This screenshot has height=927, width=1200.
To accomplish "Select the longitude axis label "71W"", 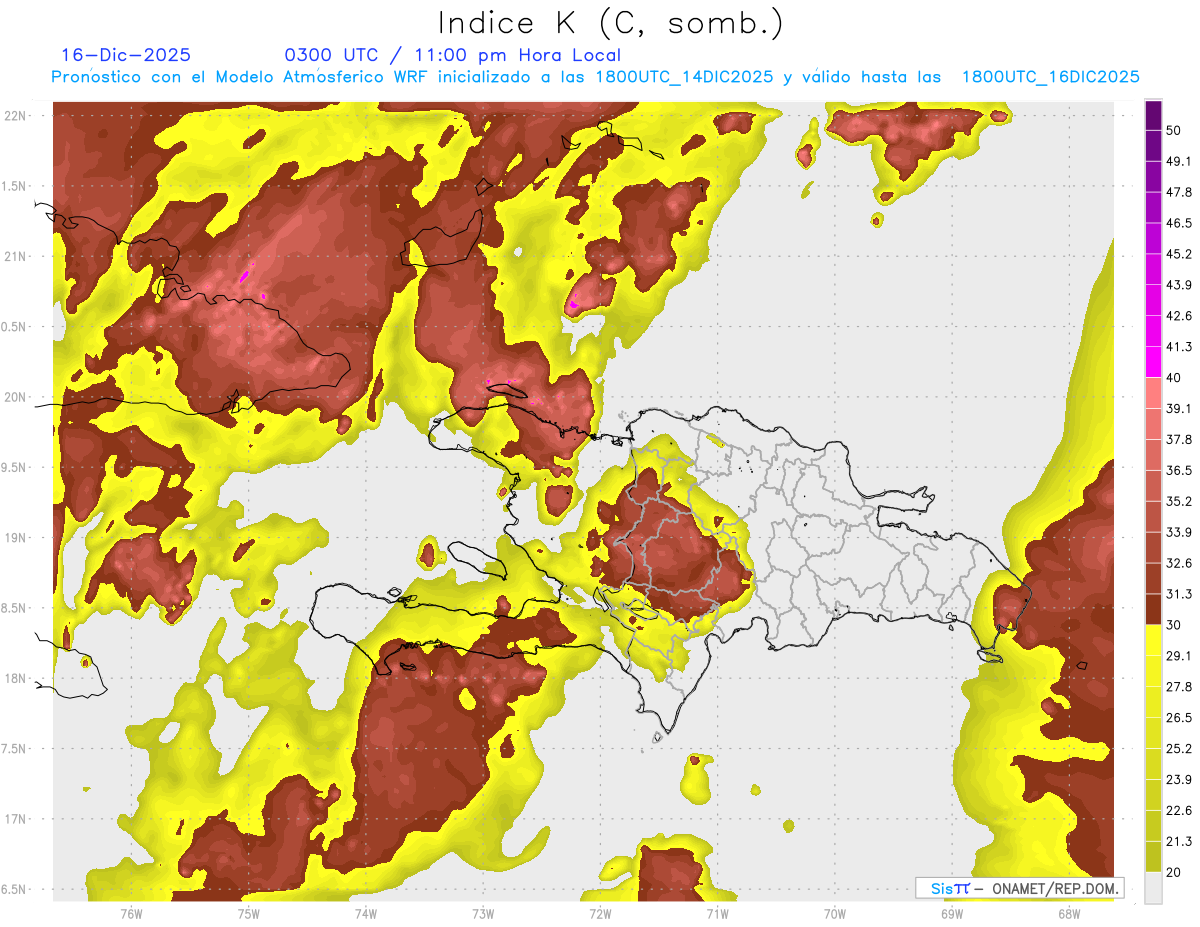I will click(717, 913).
